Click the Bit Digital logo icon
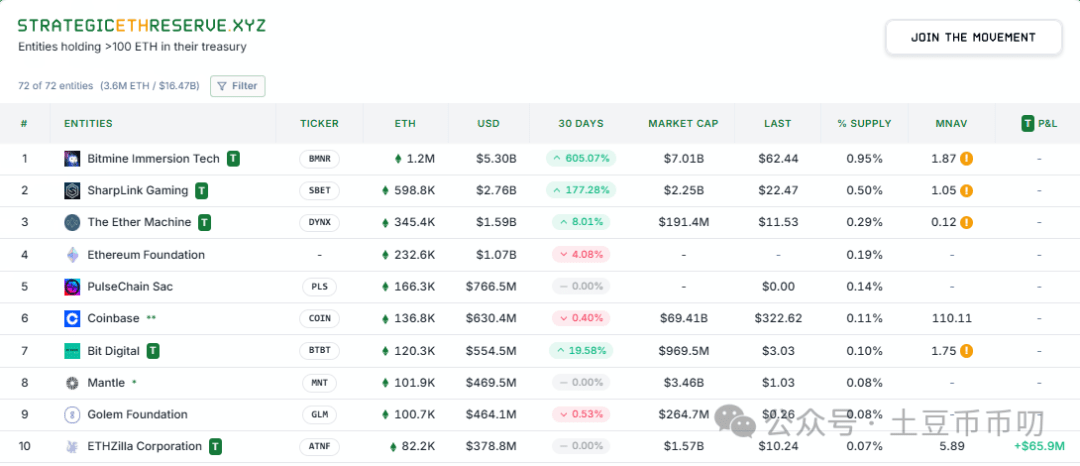 coord(72,351)
